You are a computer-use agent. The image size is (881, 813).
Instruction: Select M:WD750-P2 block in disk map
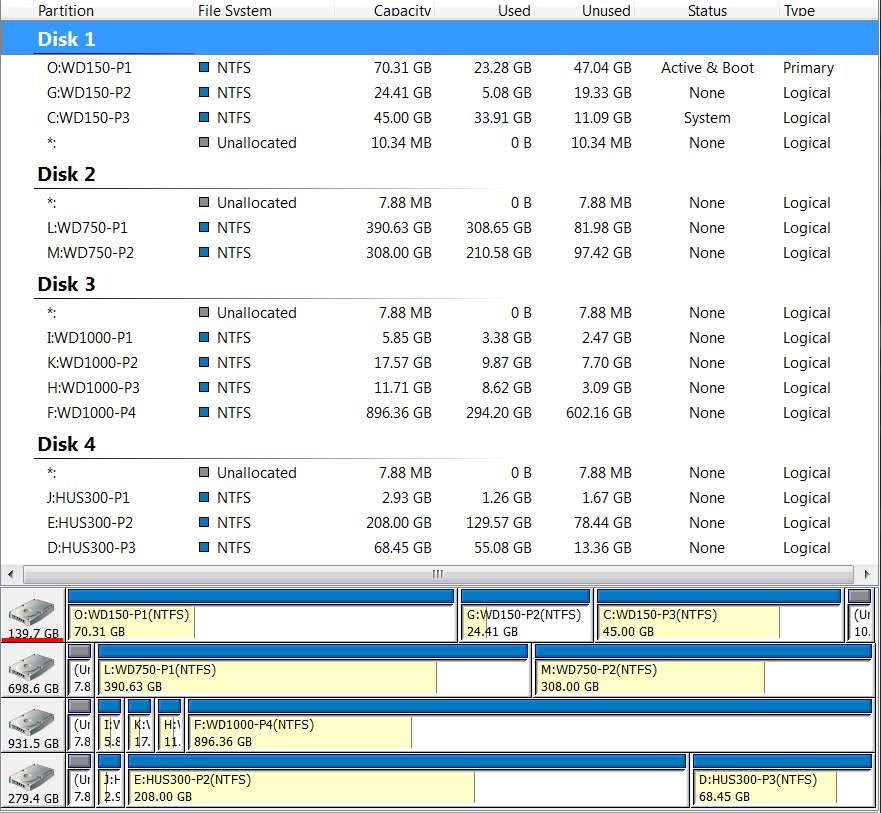coord(703,670)
